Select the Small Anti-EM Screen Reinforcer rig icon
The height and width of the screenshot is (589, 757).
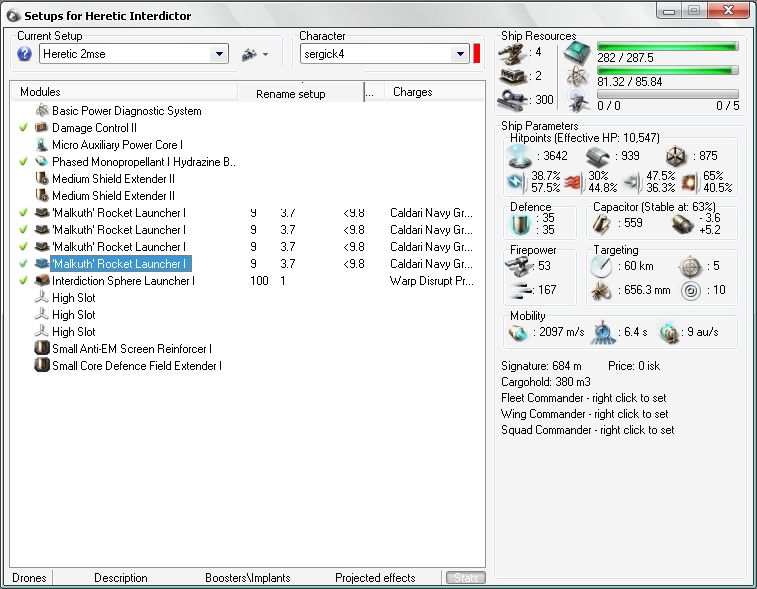[42, 349]
